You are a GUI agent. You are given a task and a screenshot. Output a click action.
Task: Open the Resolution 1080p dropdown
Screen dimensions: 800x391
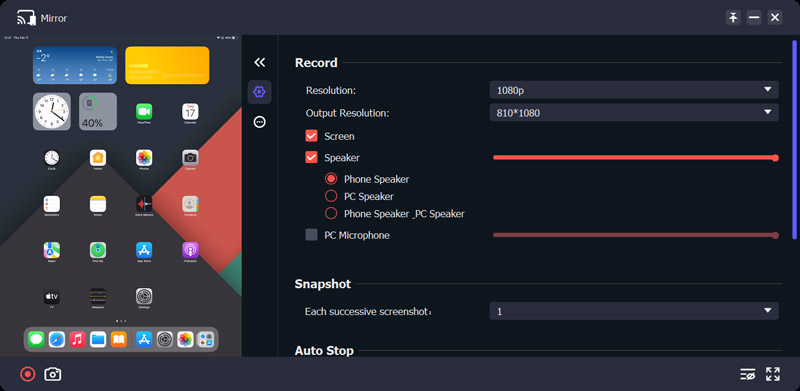click(634, 90)
